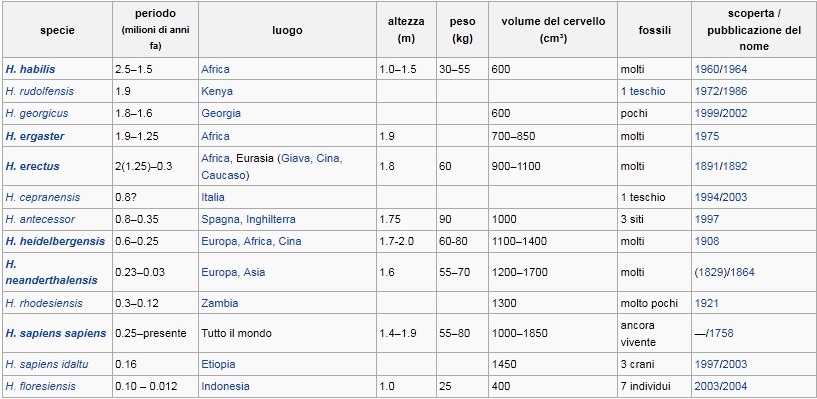
Task: Click the Inghilterra link
Action: pos(268,219)
